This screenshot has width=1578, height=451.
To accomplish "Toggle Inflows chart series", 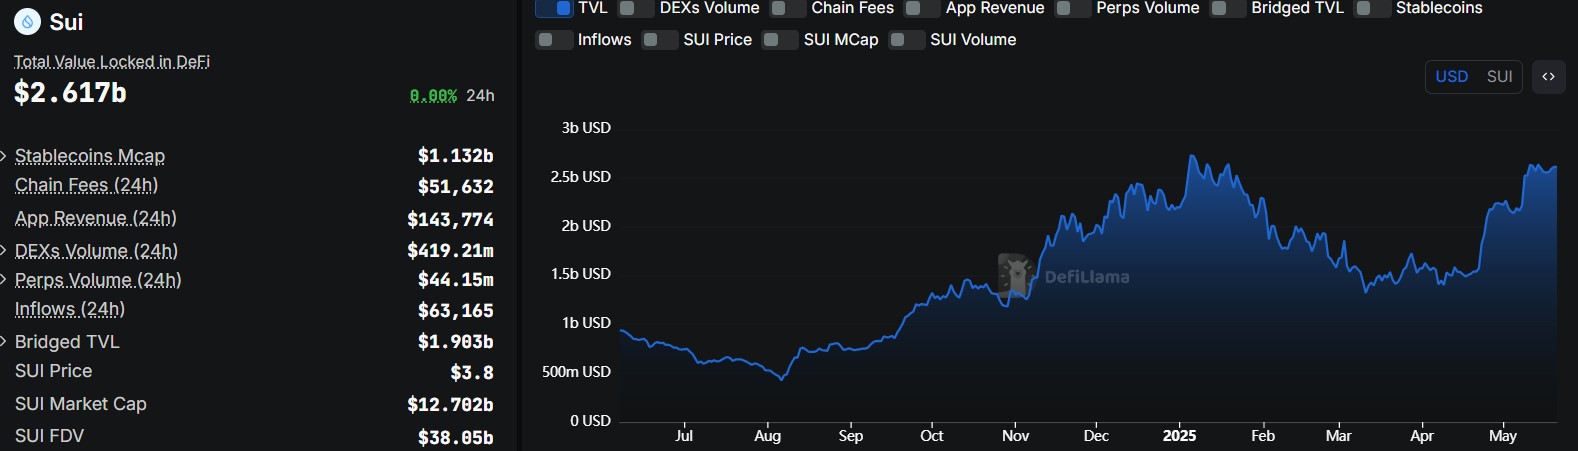I will pos(553,40).
